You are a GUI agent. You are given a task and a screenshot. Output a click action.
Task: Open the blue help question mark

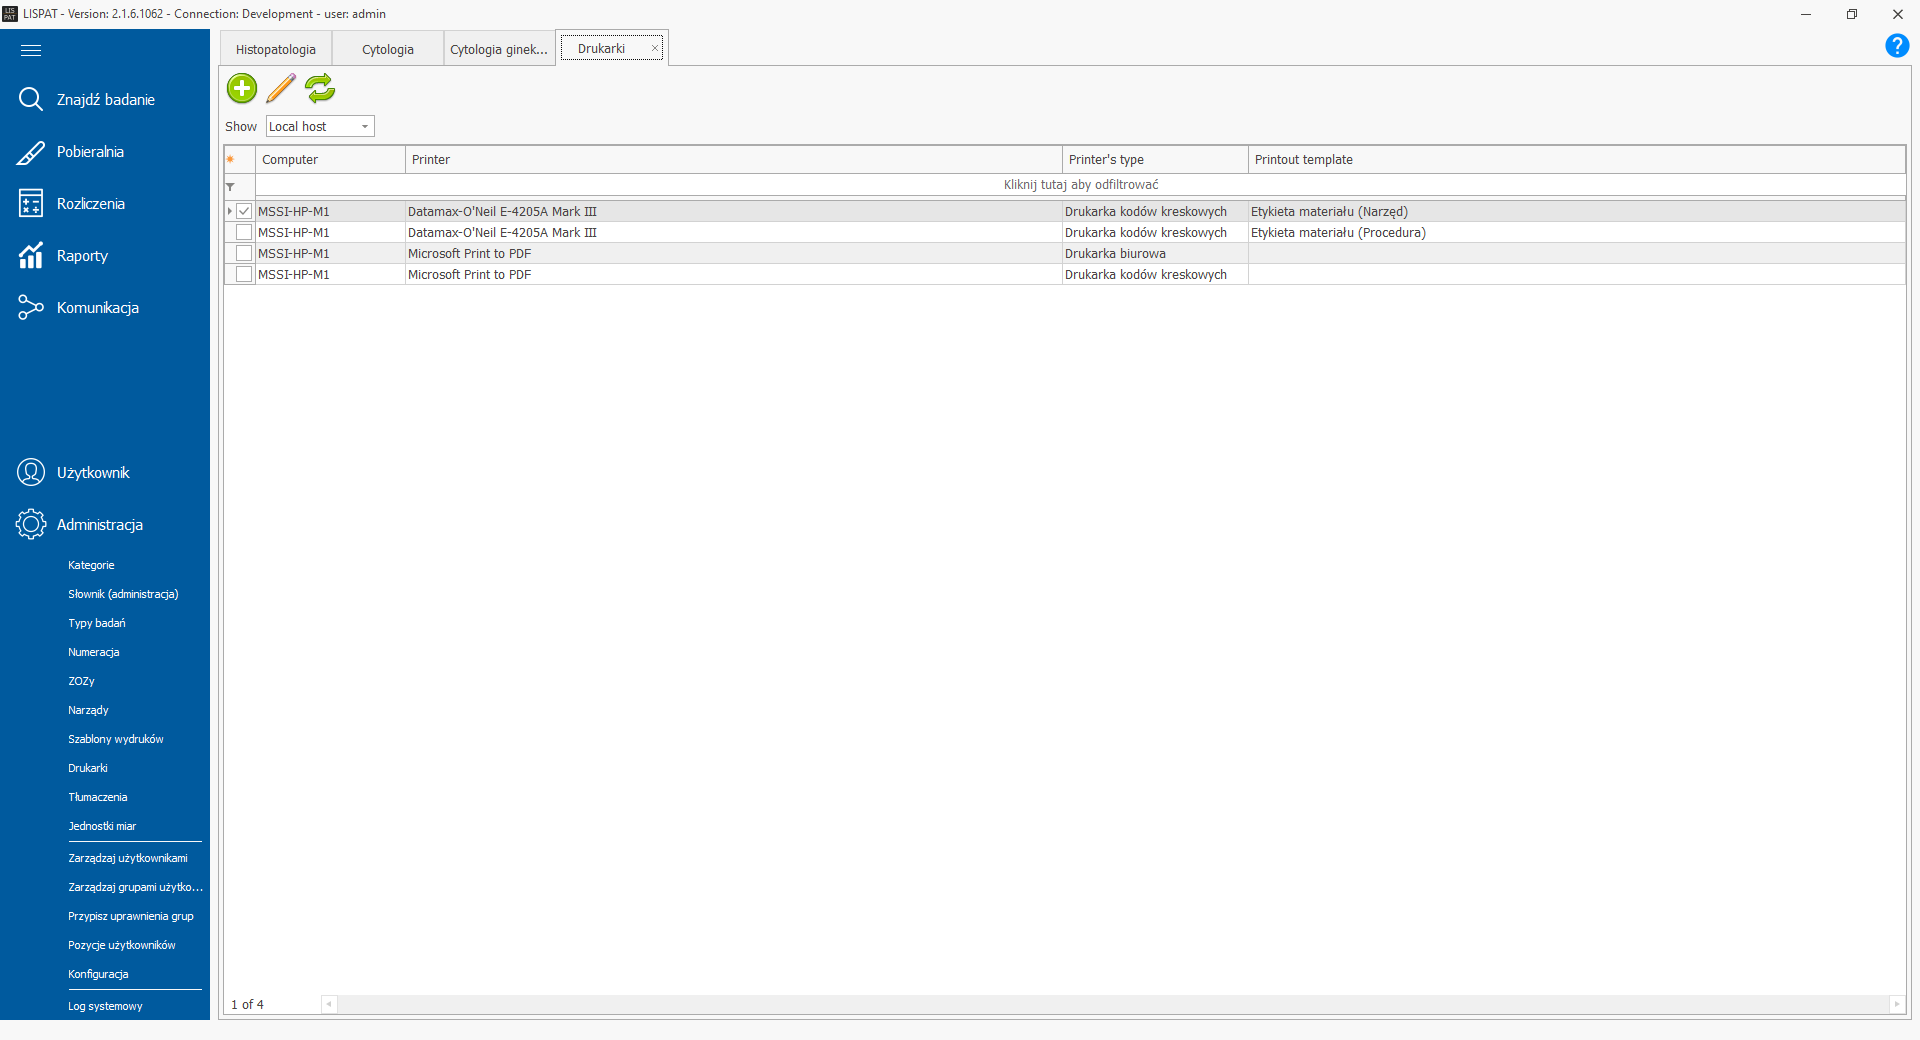pyautogui.click(x=1896, y=46)
